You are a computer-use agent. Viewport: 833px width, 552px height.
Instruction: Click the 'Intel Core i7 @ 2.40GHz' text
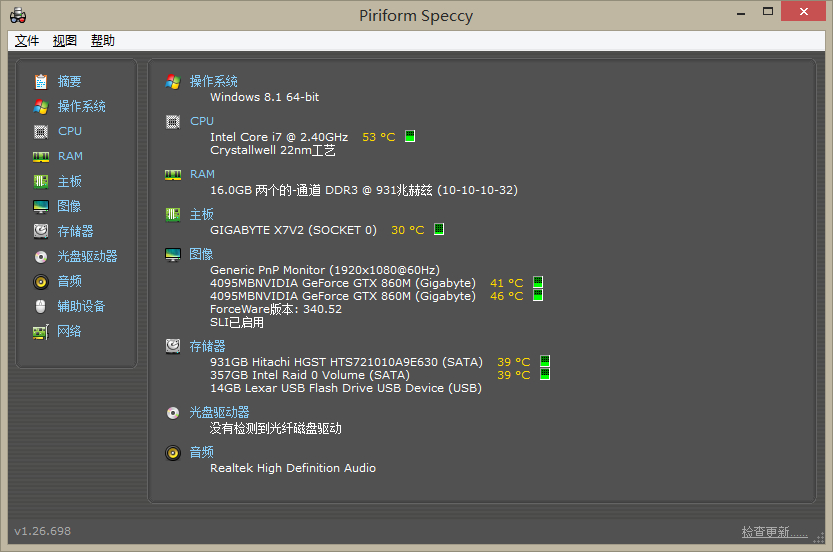coord(279,137)
